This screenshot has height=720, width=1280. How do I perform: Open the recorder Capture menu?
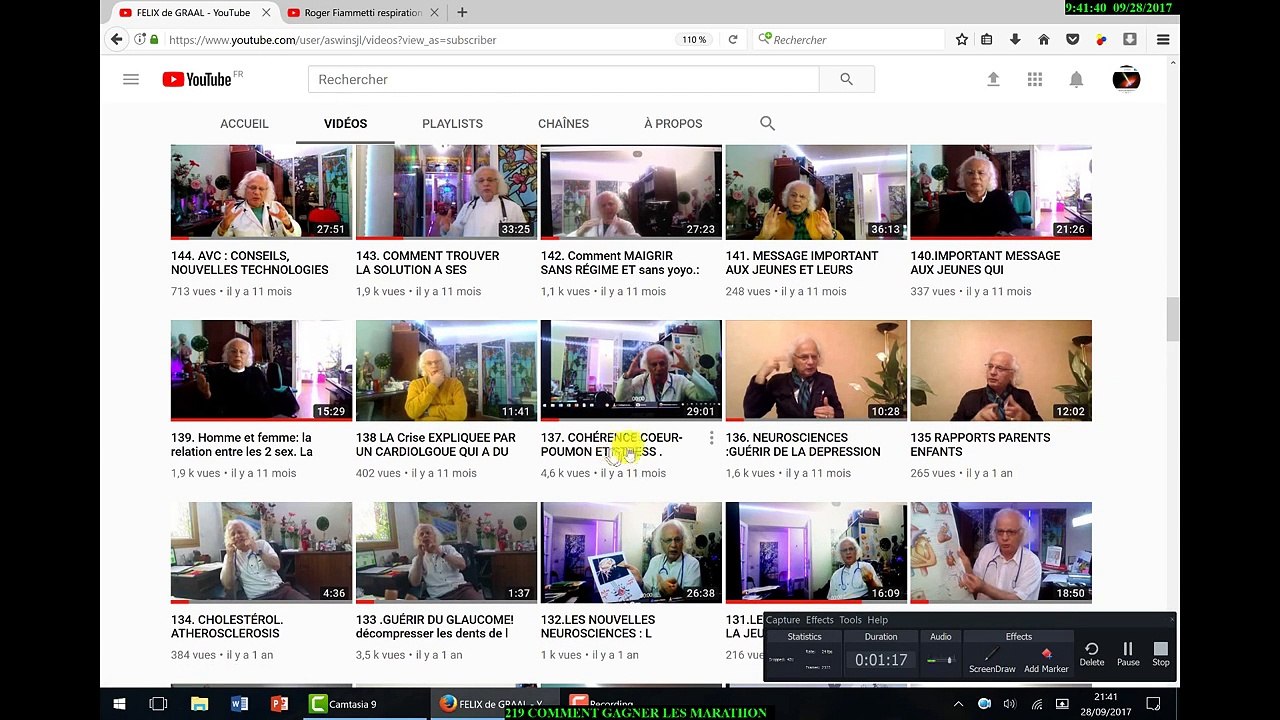click(783, 620)
